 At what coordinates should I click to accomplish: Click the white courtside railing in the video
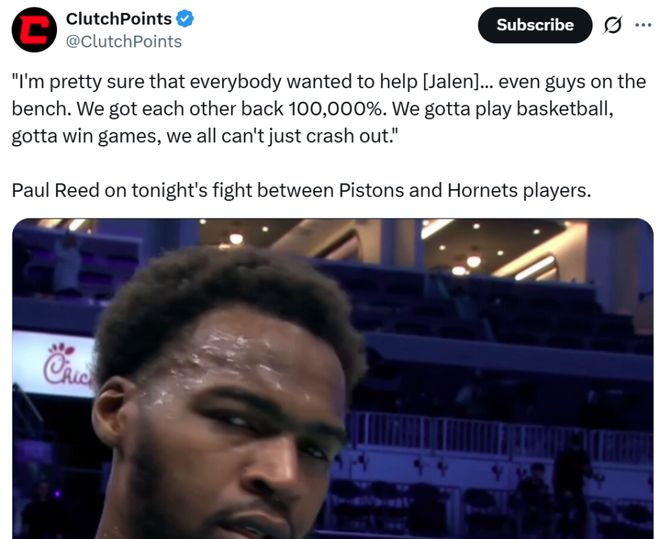(499, 435)
